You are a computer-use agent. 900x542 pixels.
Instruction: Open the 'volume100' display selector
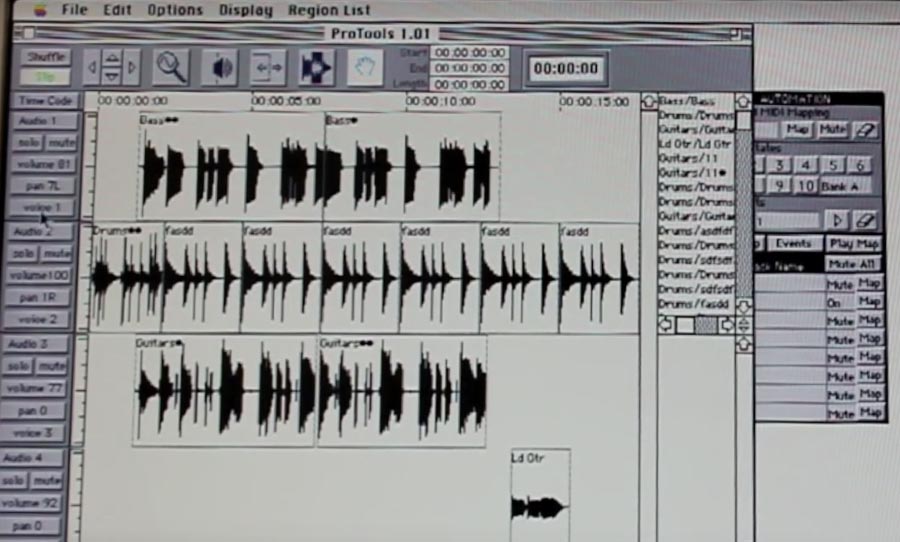[38, 275]
